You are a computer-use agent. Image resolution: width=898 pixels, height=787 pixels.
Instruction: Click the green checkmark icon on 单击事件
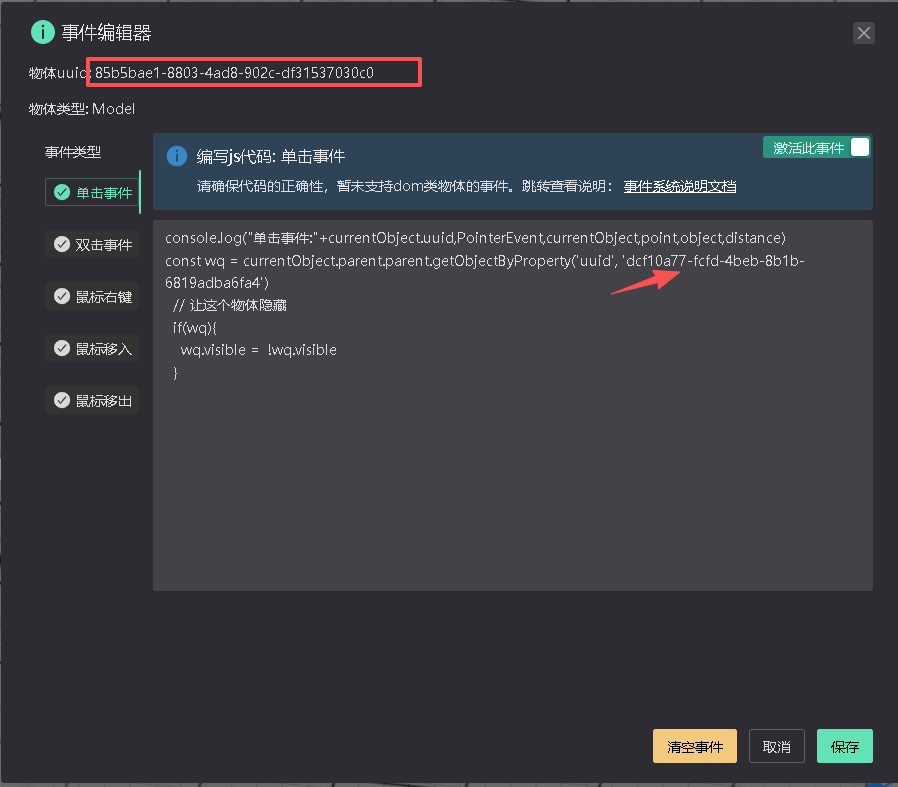[x=62, y=192]
